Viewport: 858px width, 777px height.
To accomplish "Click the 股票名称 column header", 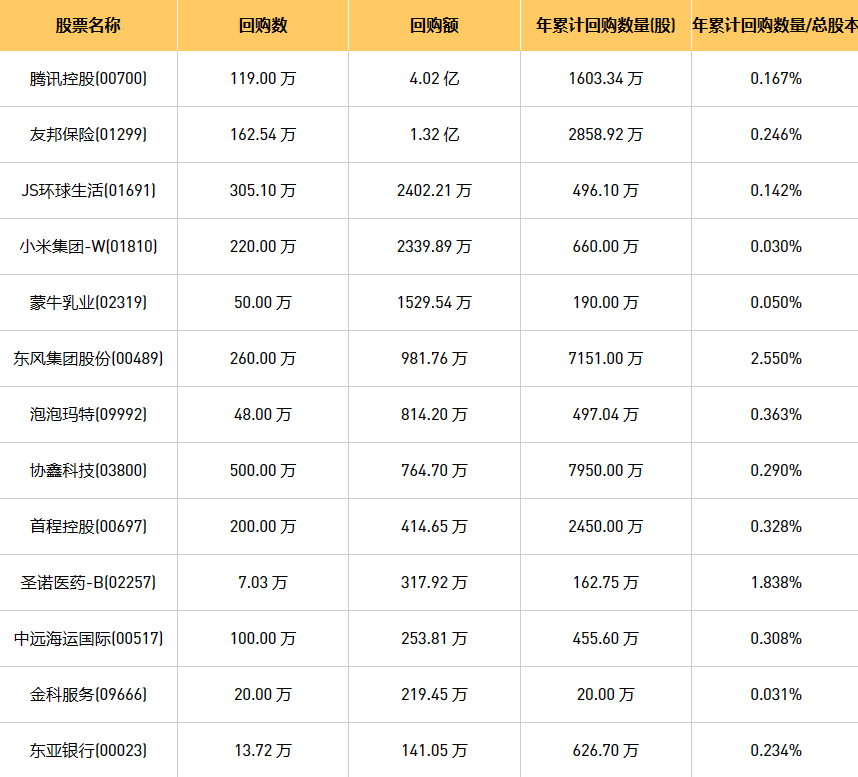I will (88, 26).
